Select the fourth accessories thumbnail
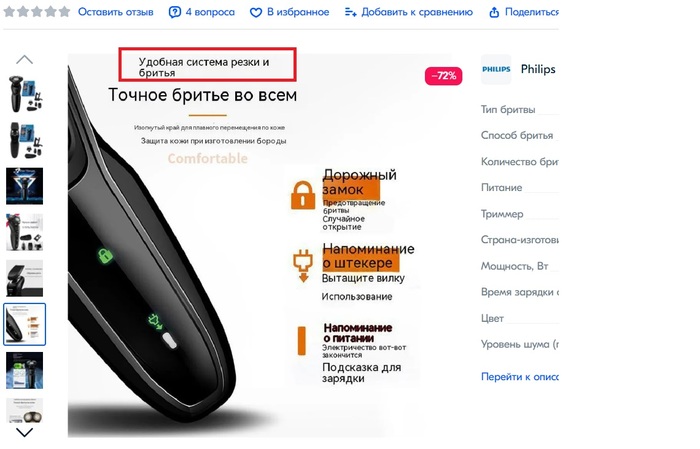 25,232
